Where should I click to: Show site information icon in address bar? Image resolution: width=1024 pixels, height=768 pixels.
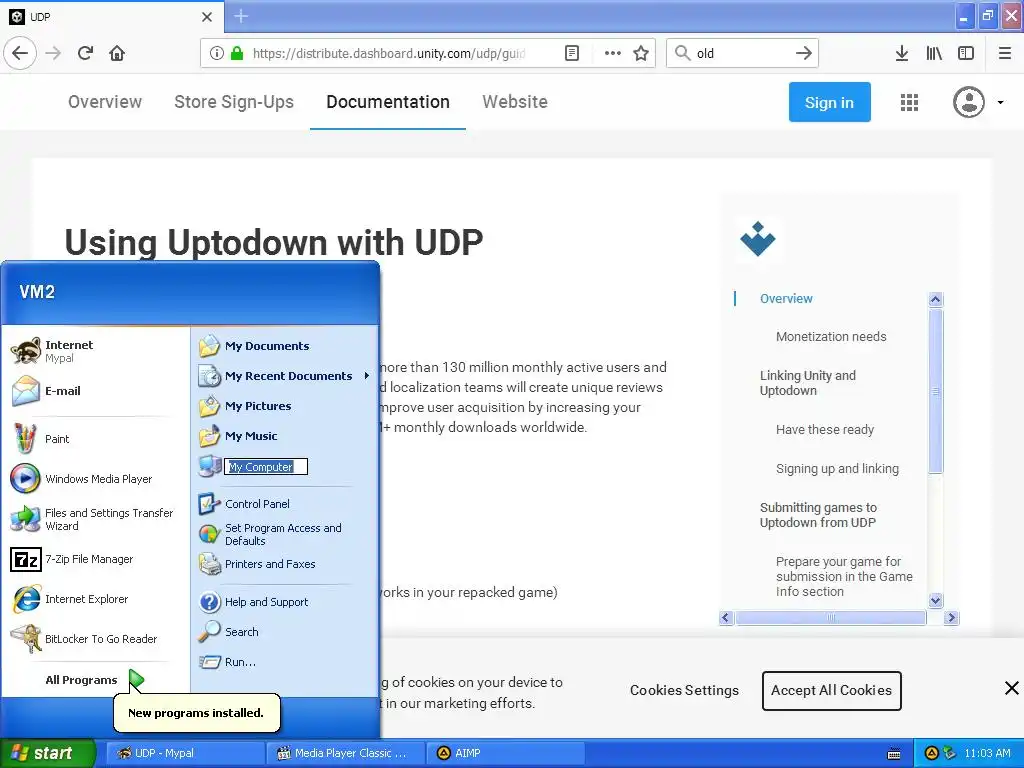pos(217,54)
